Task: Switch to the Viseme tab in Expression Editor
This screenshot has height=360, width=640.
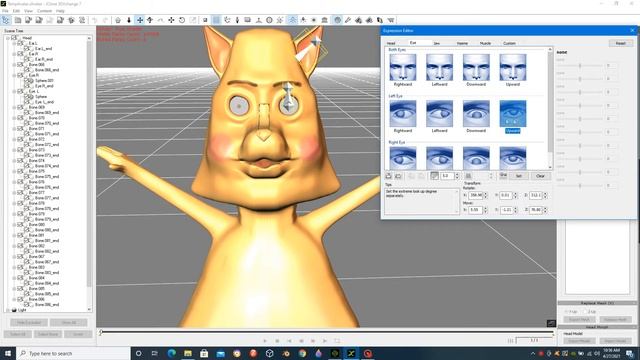Action: pos(462,43)
